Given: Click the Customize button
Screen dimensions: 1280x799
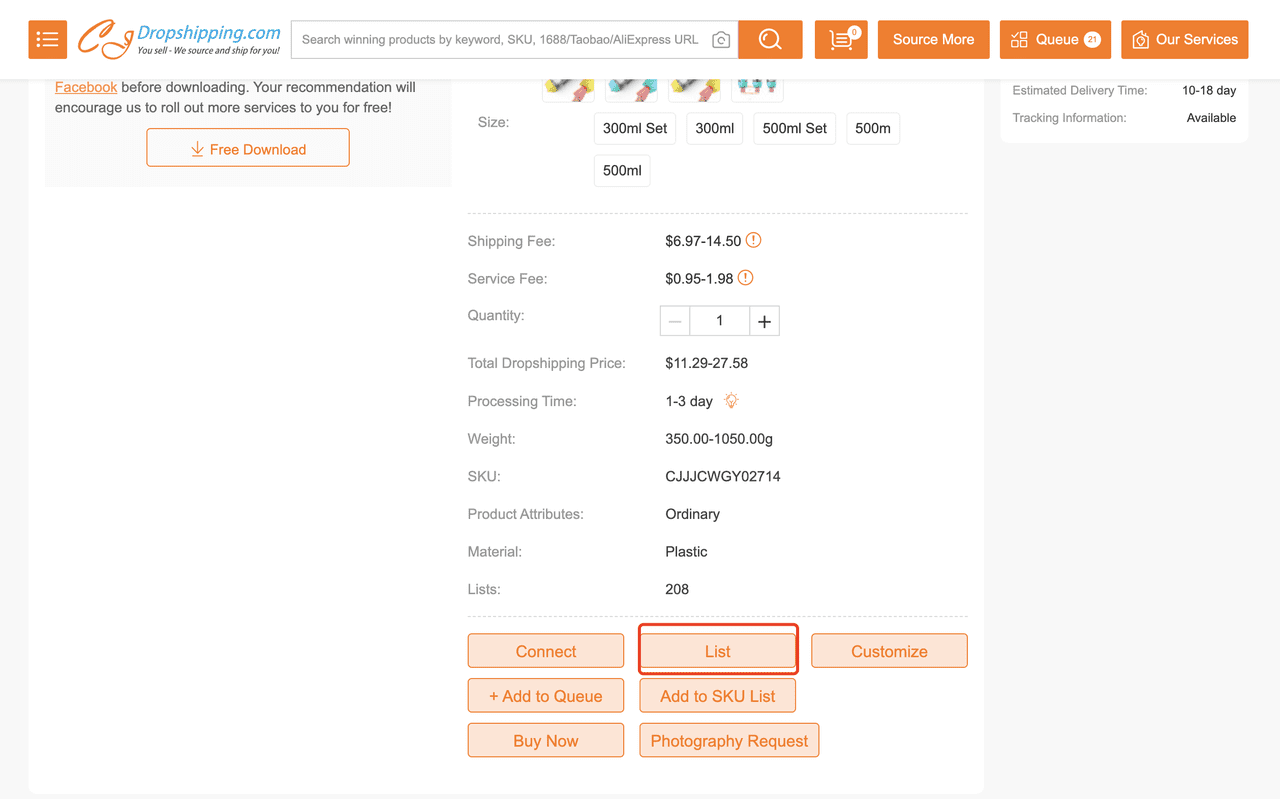Looking at the screenshot, I should point(889,651).
